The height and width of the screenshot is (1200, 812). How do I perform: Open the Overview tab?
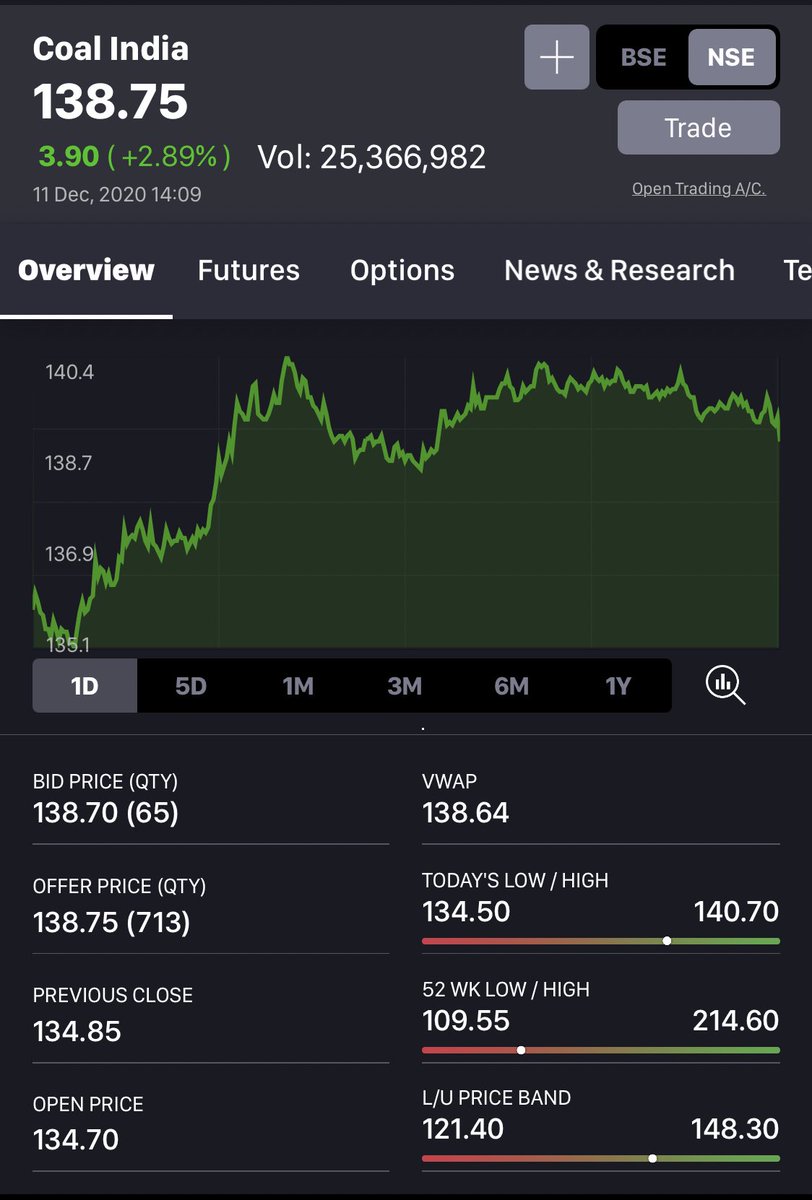(86, 270)
